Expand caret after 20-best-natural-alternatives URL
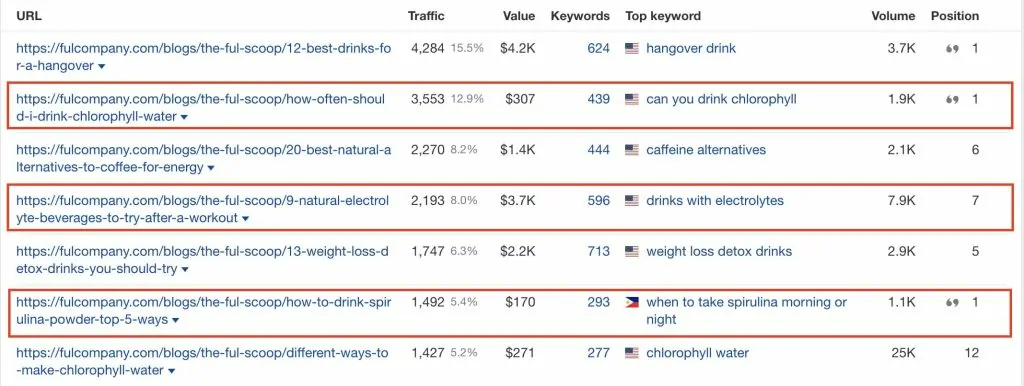 (210, 169)
